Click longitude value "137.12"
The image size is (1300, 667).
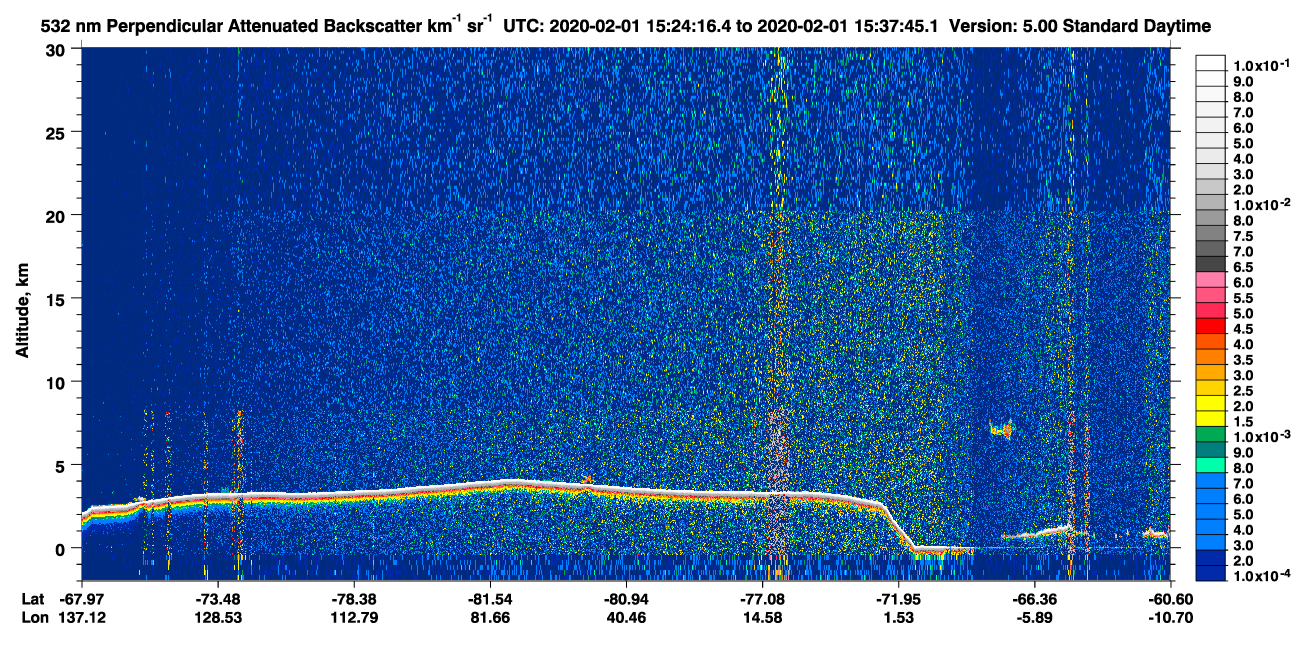pyautogui.click(x=83, y=617)
